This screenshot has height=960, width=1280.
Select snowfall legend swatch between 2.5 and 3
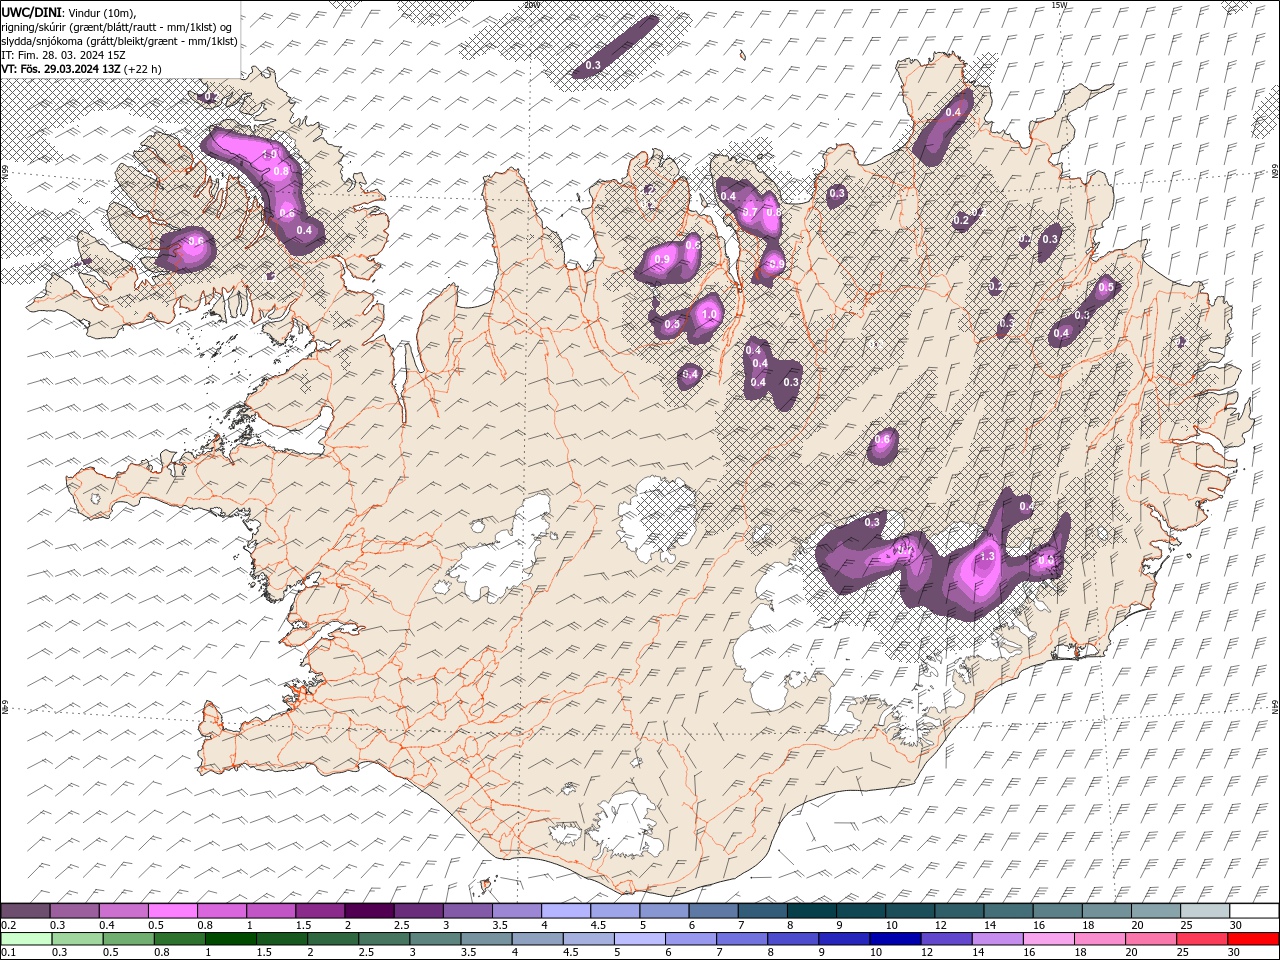point(419,911)
